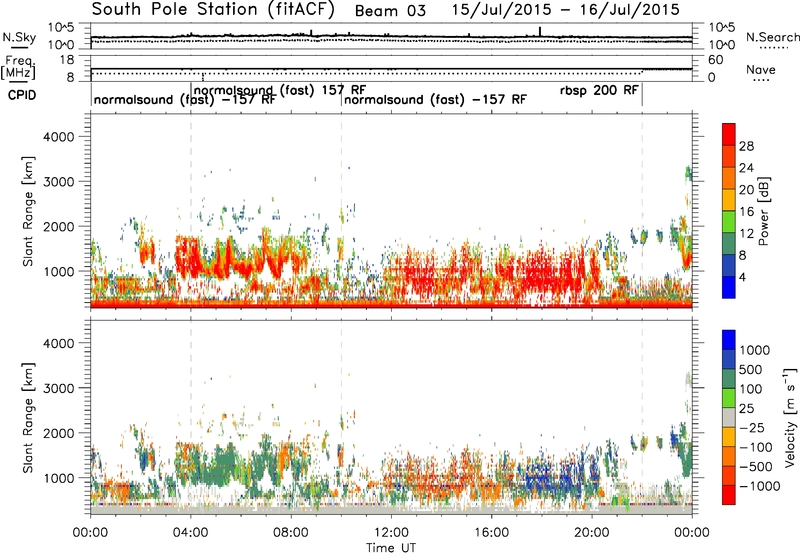This screenshot has height=554, width=800.
Task: Click the Power [dB] colorbar title
Action: (x=763, y=211)
